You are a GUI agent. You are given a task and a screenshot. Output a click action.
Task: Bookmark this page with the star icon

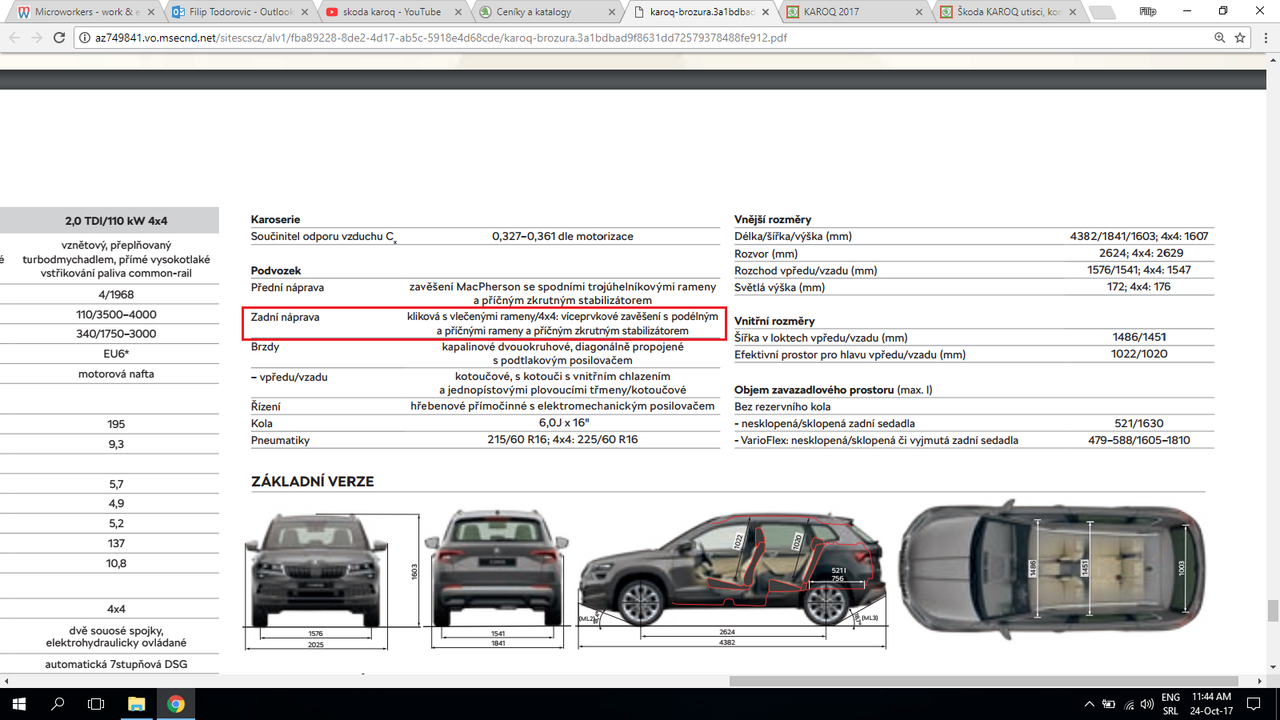[x=1240, y=37]
